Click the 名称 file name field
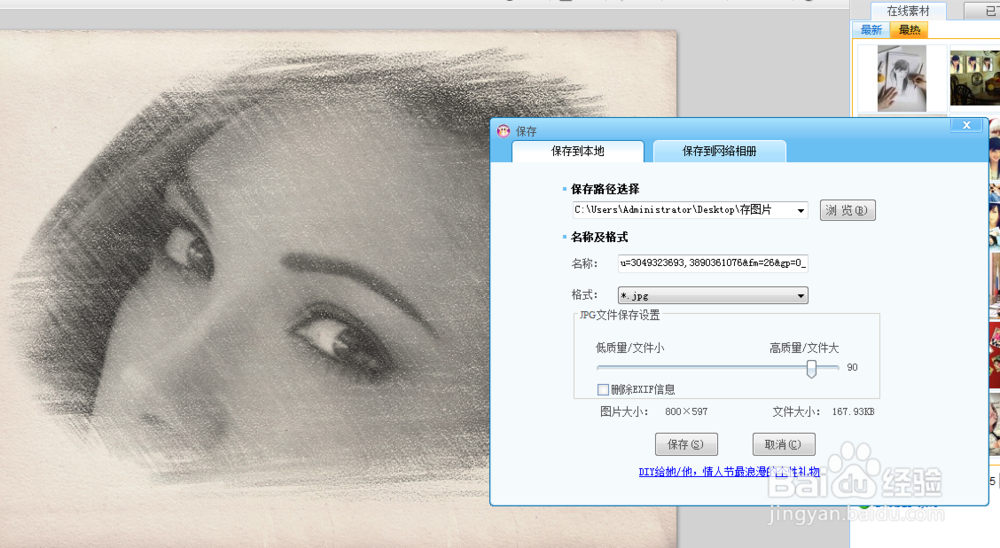The width and height of the screenshot is (1000, 548). [712, 263]
